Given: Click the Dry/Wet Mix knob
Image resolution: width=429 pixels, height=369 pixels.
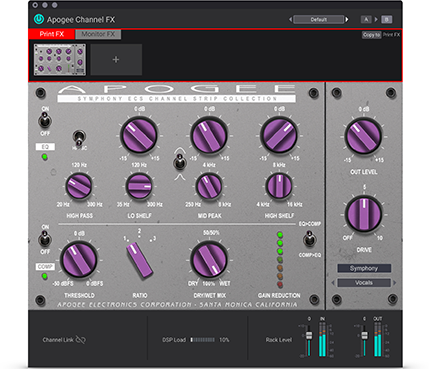Looking at the screenshot, I should (209, 260).
